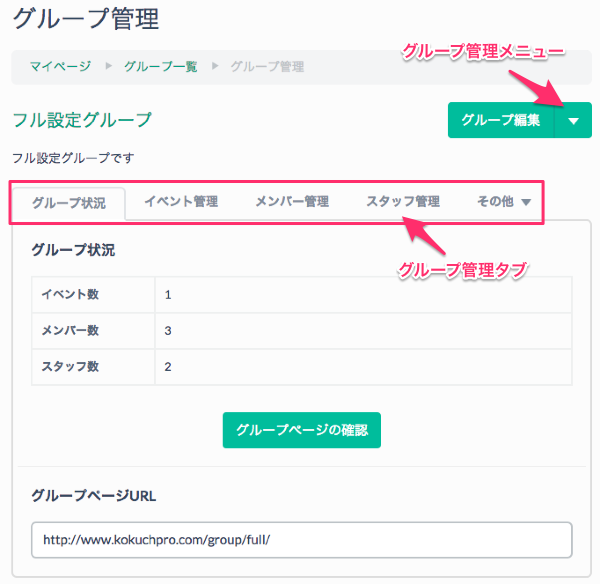Click the グループ管理 breadcrumb item
The height and width of the screenshot is (584, 600).
click(x=267, y=67)
